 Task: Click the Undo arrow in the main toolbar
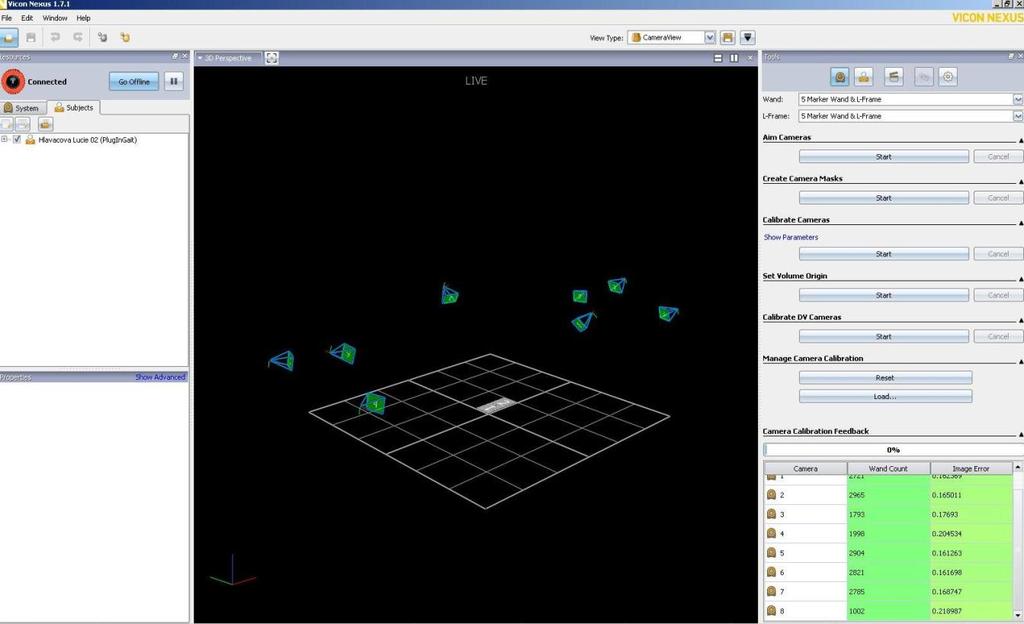(x=55, y=37)
